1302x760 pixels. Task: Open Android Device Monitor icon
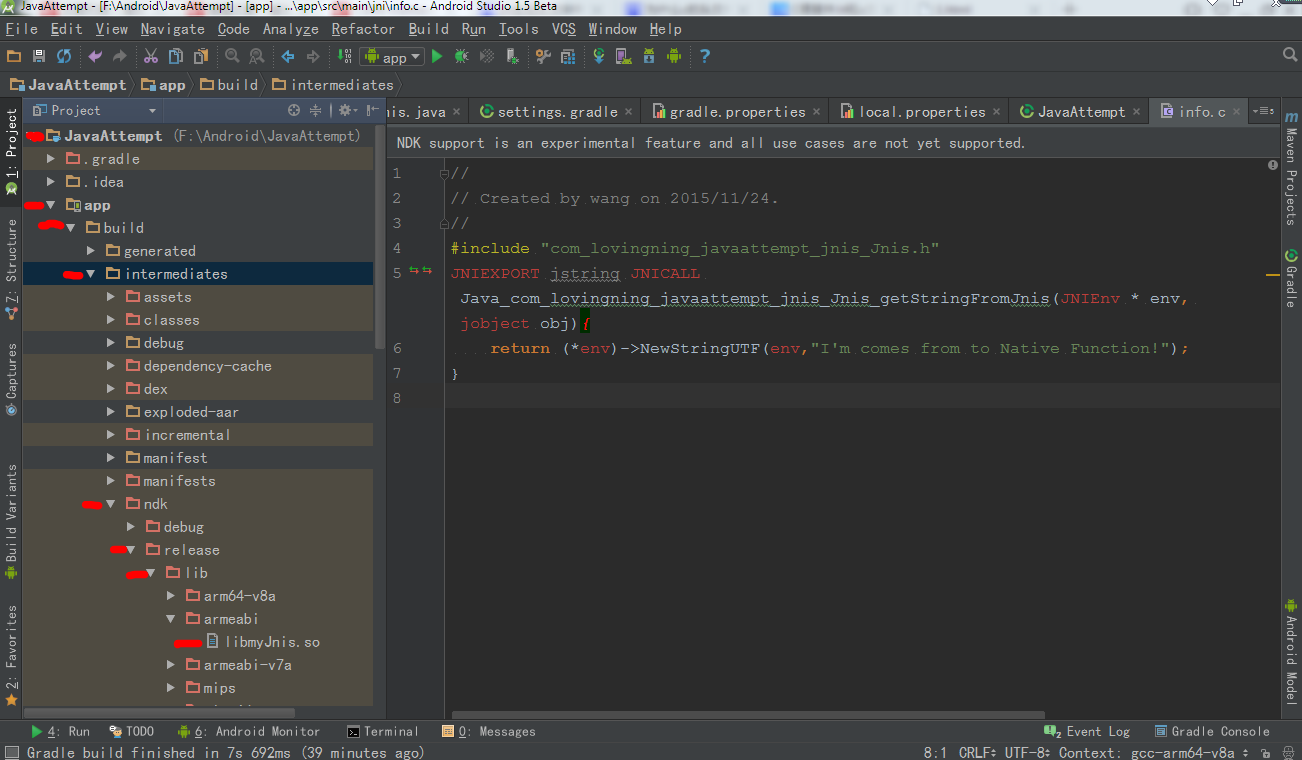pos(674,57)
